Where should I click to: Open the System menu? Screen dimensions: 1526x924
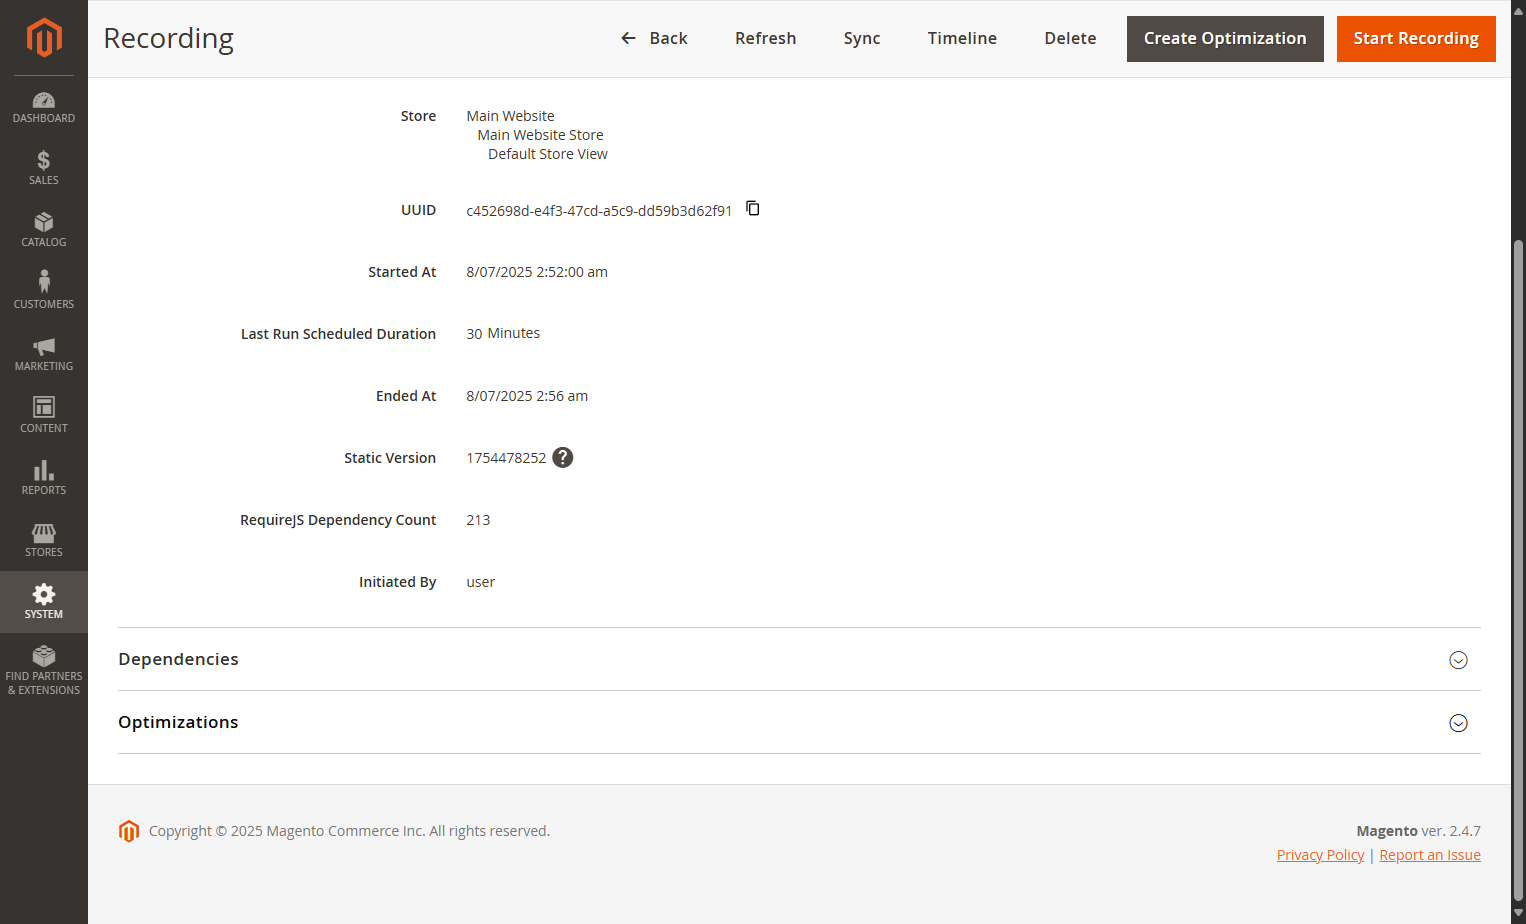44,602
